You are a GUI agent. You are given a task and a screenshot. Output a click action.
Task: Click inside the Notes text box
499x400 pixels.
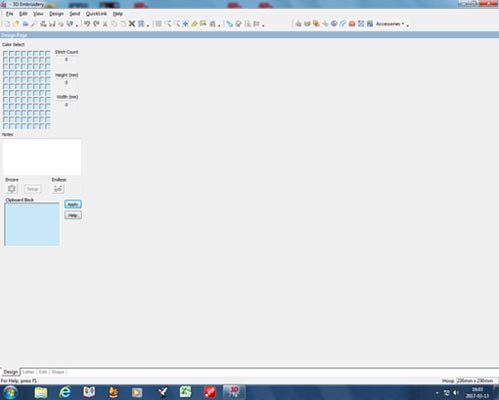click(x=42, y=157)
